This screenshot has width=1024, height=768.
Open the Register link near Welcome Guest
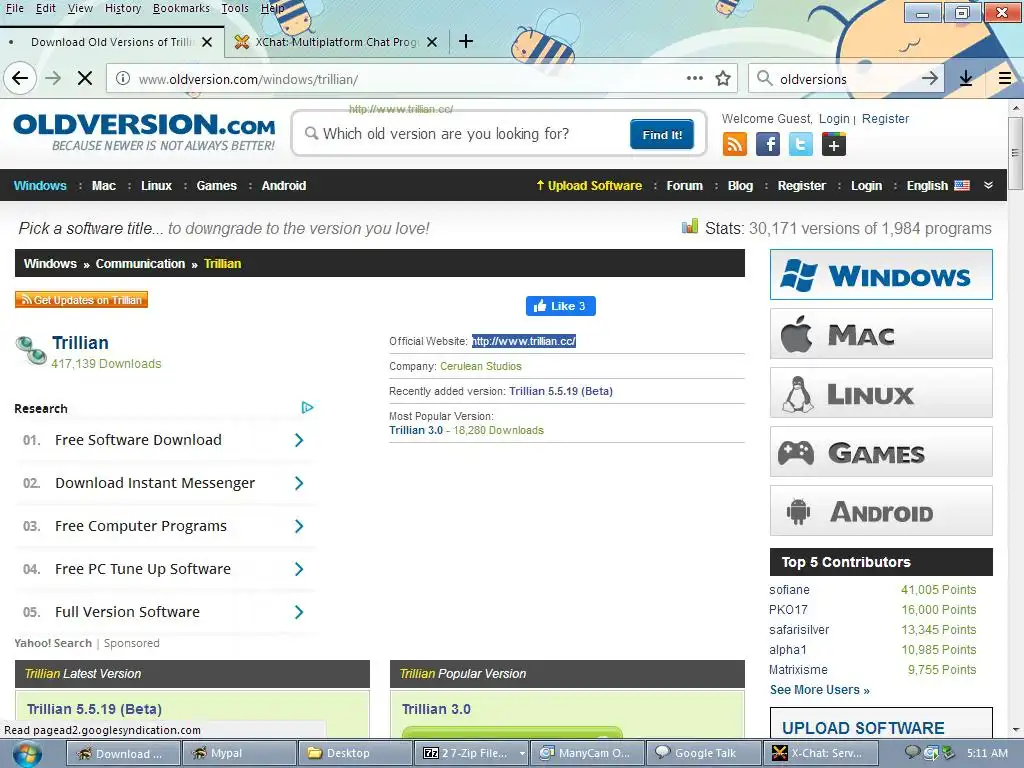(x=885, y=119)
